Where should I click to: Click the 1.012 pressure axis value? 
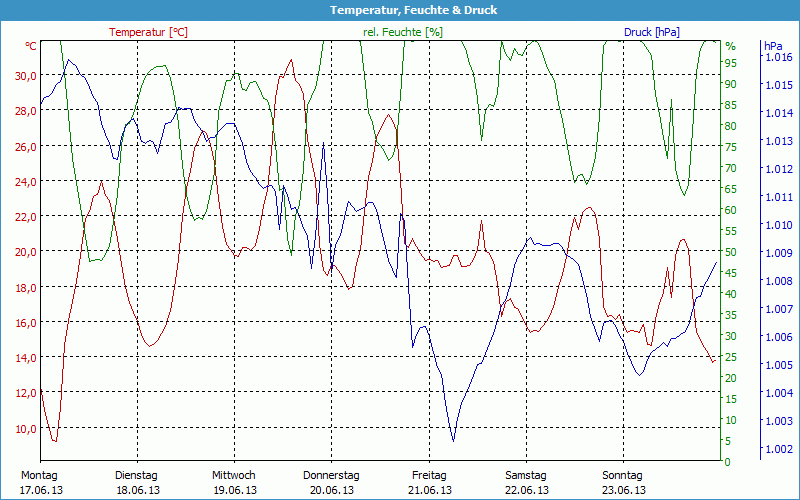pyautogui.click(x=779, y=168)
